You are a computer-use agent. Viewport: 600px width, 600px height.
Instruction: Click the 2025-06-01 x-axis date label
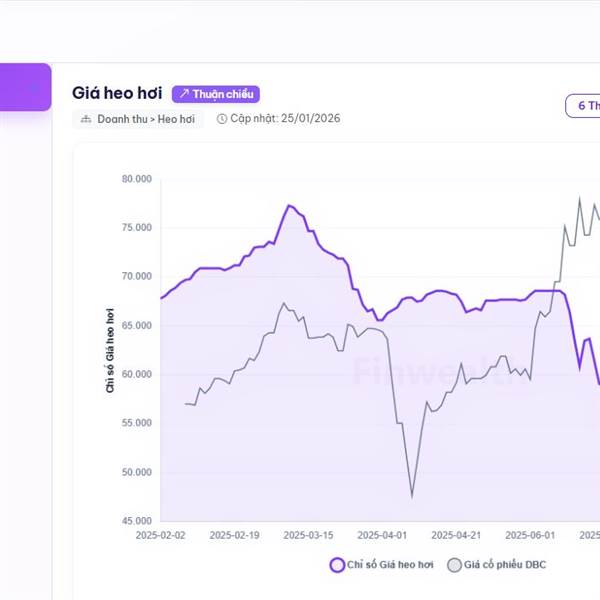pos(530,535)
